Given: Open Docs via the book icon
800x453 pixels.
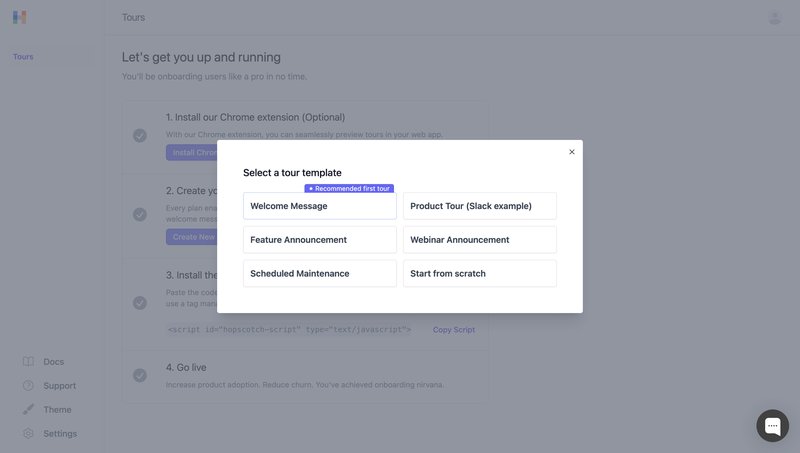Looking at the screenshot, I should 28,362.
